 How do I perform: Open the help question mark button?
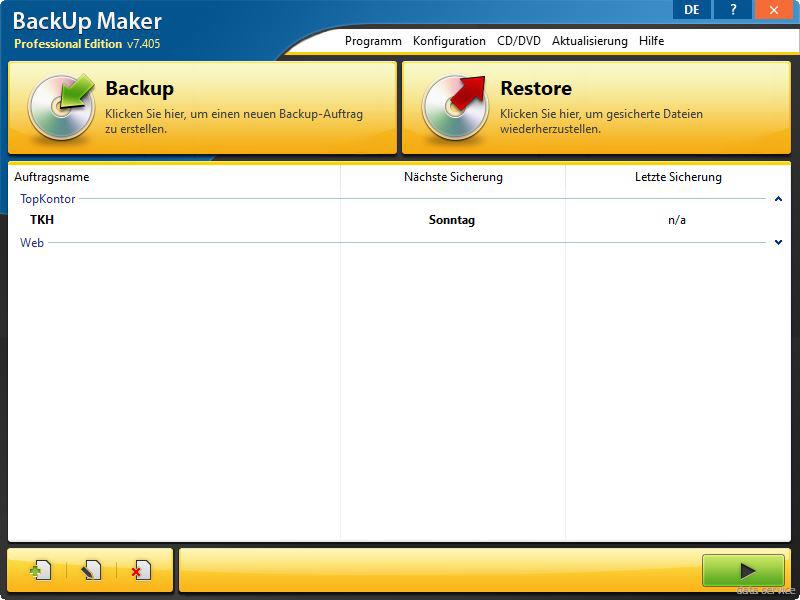point(732,10)
